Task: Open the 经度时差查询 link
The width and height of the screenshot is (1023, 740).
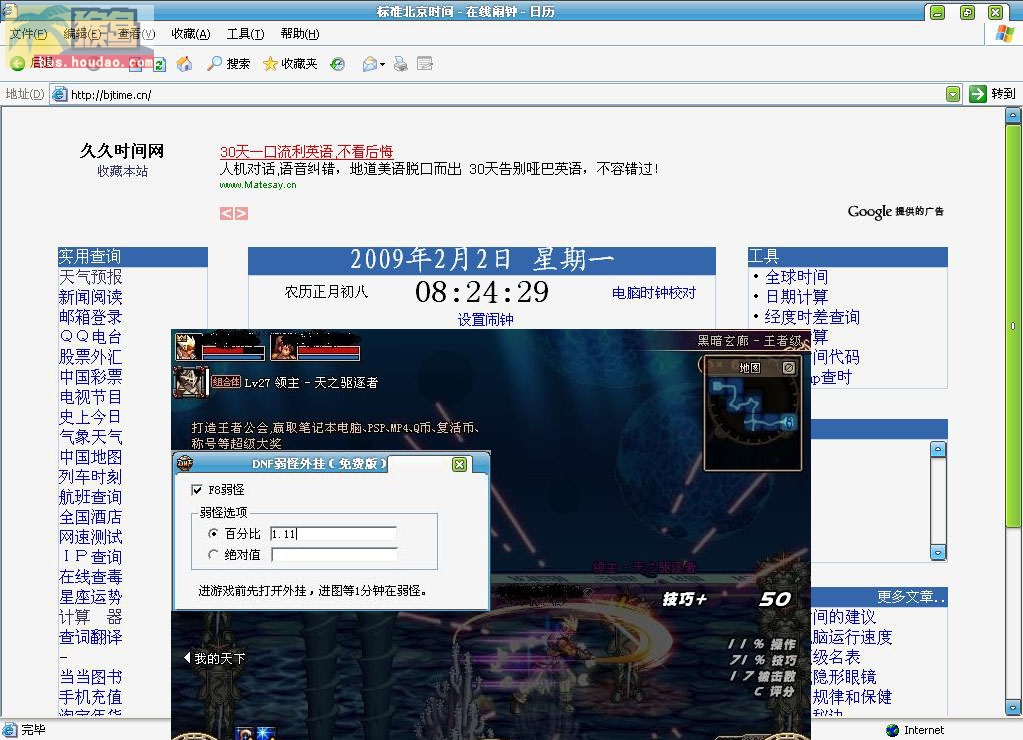Action: [x=812, y=317]
